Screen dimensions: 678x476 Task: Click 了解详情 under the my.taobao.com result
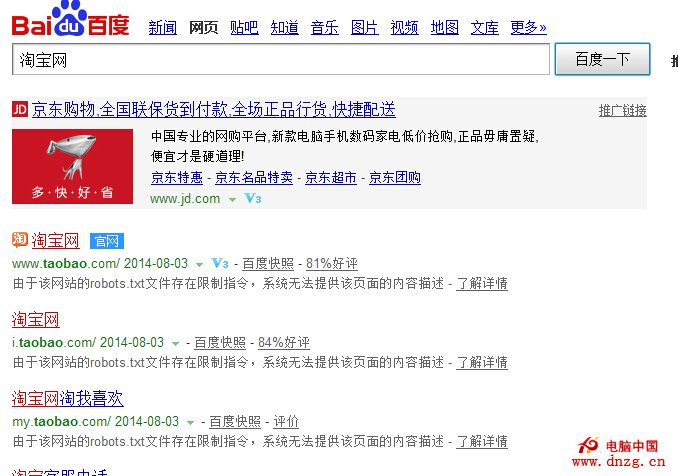[482, 441]
